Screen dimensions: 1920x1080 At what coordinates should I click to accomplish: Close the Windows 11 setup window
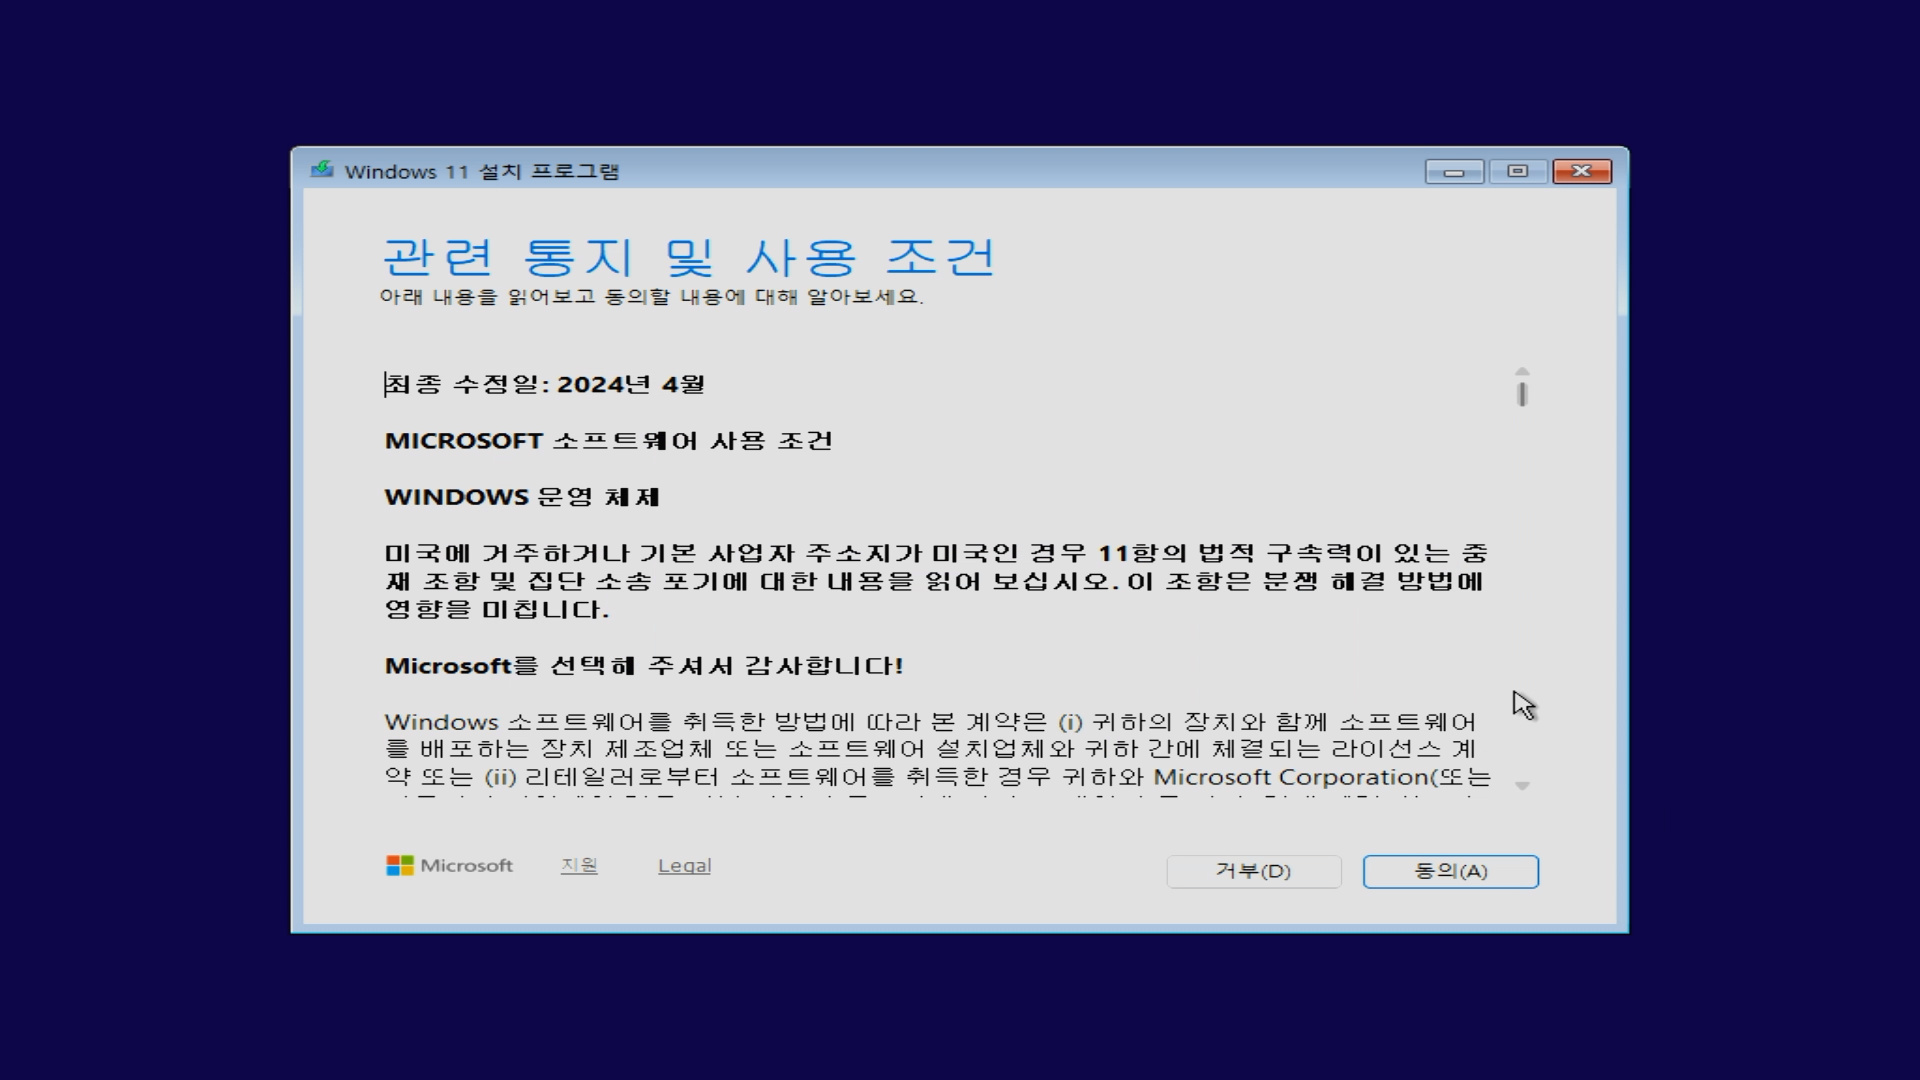[1582, 171]
